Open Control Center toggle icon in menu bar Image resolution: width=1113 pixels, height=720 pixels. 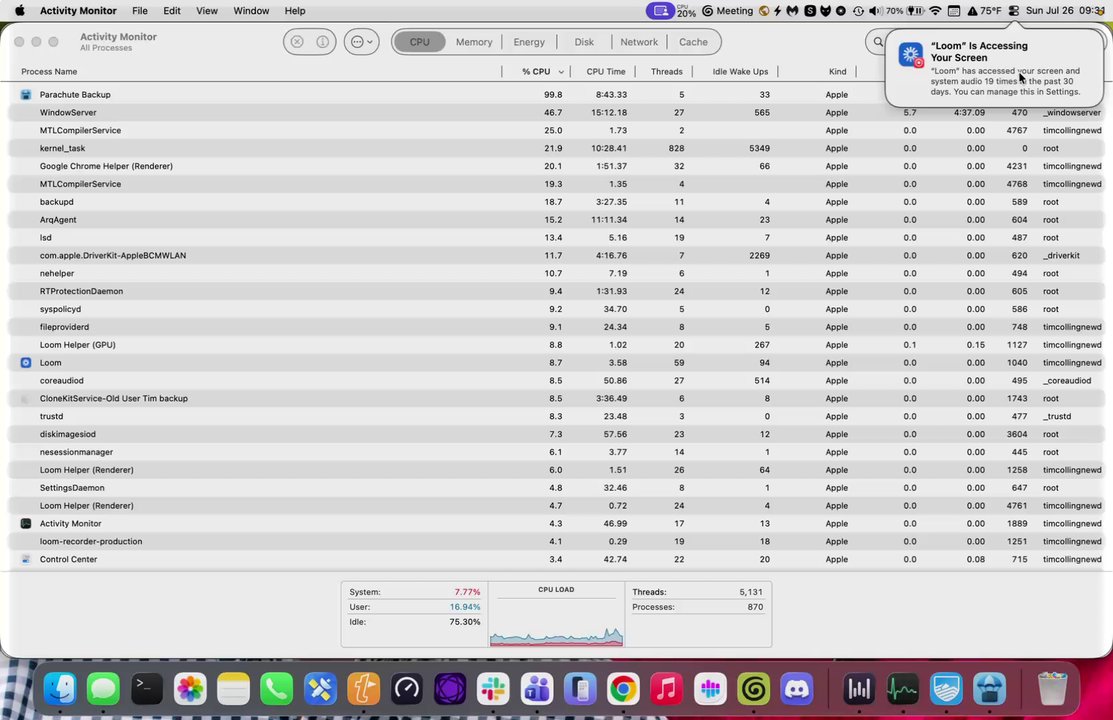[1014, 11]
